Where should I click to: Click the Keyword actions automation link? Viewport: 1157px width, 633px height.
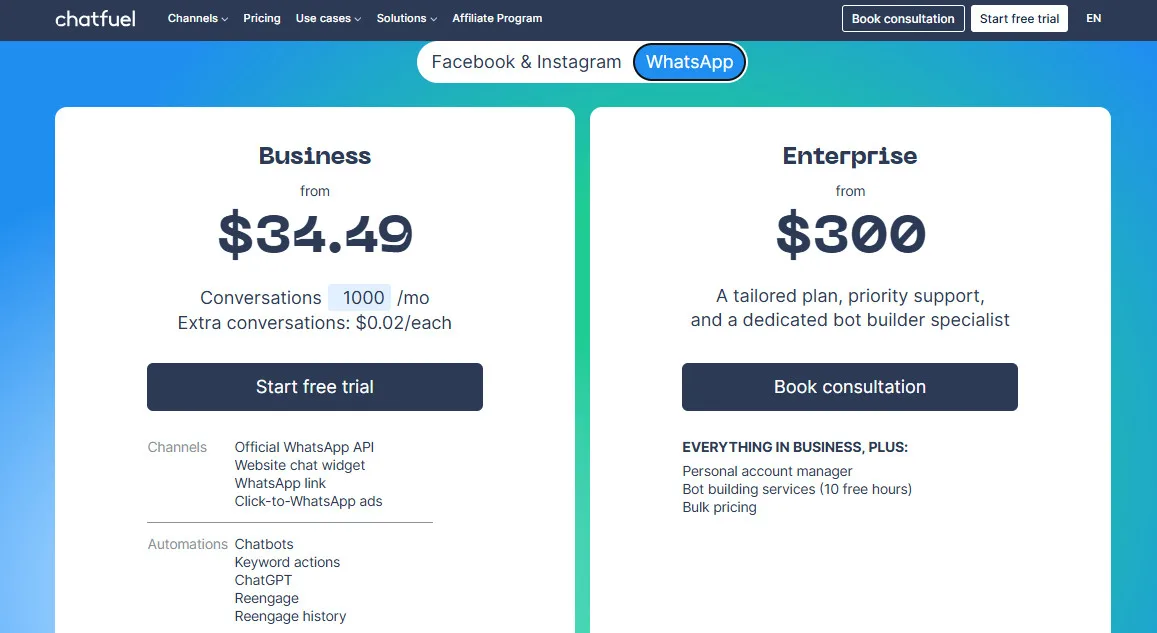point(287,562)
